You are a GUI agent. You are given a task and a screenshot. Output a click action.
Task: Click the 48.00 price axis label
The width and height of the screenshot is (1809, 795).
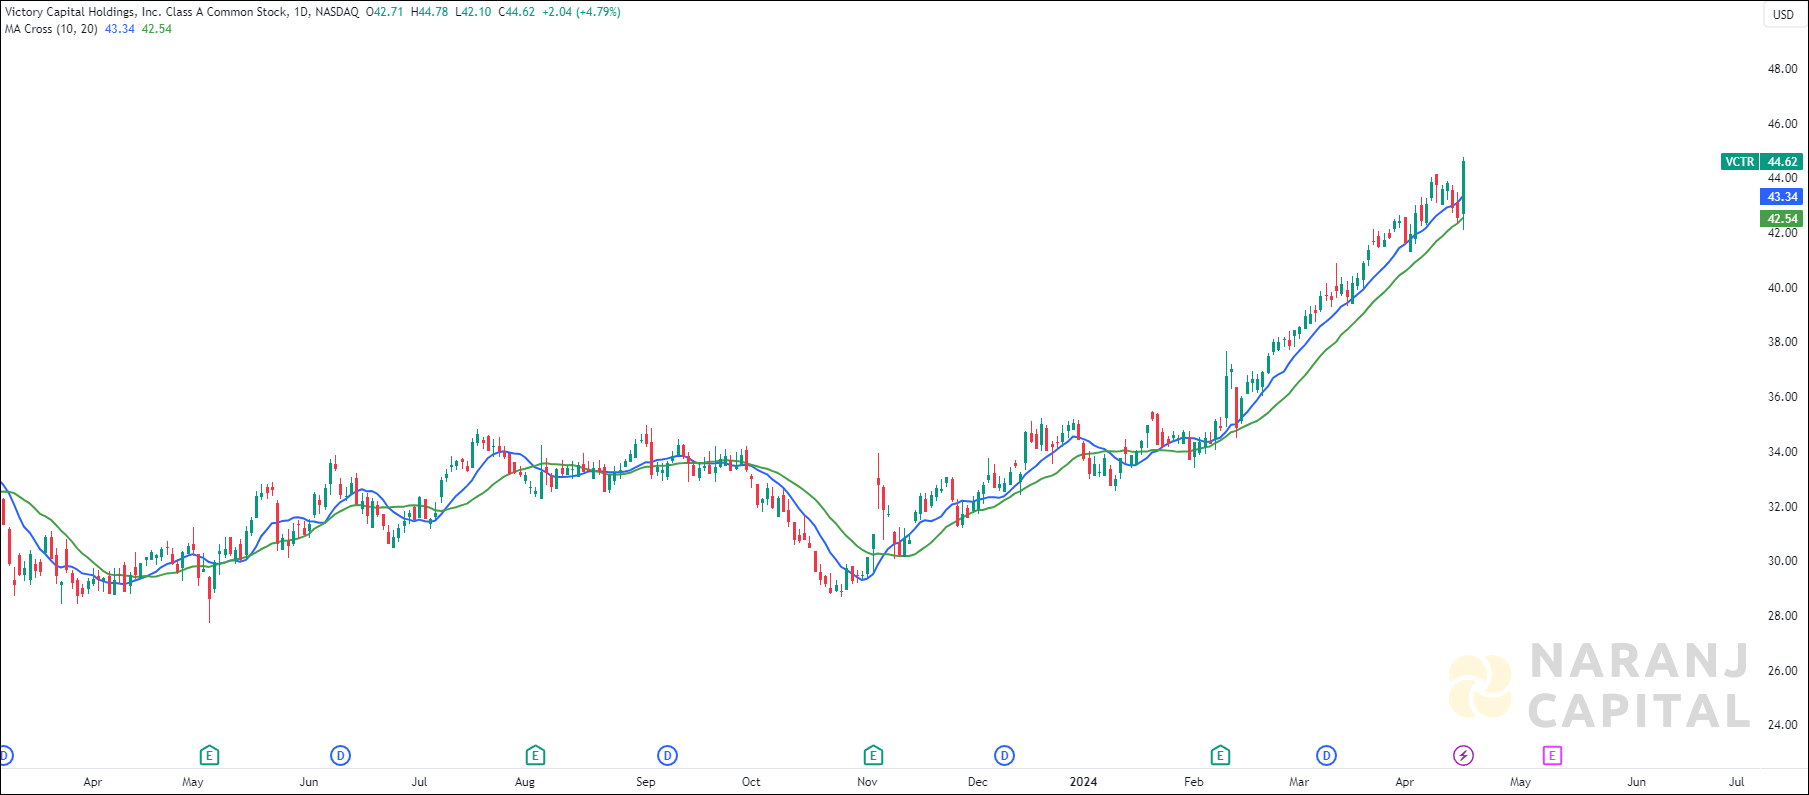pos(1782,69)
